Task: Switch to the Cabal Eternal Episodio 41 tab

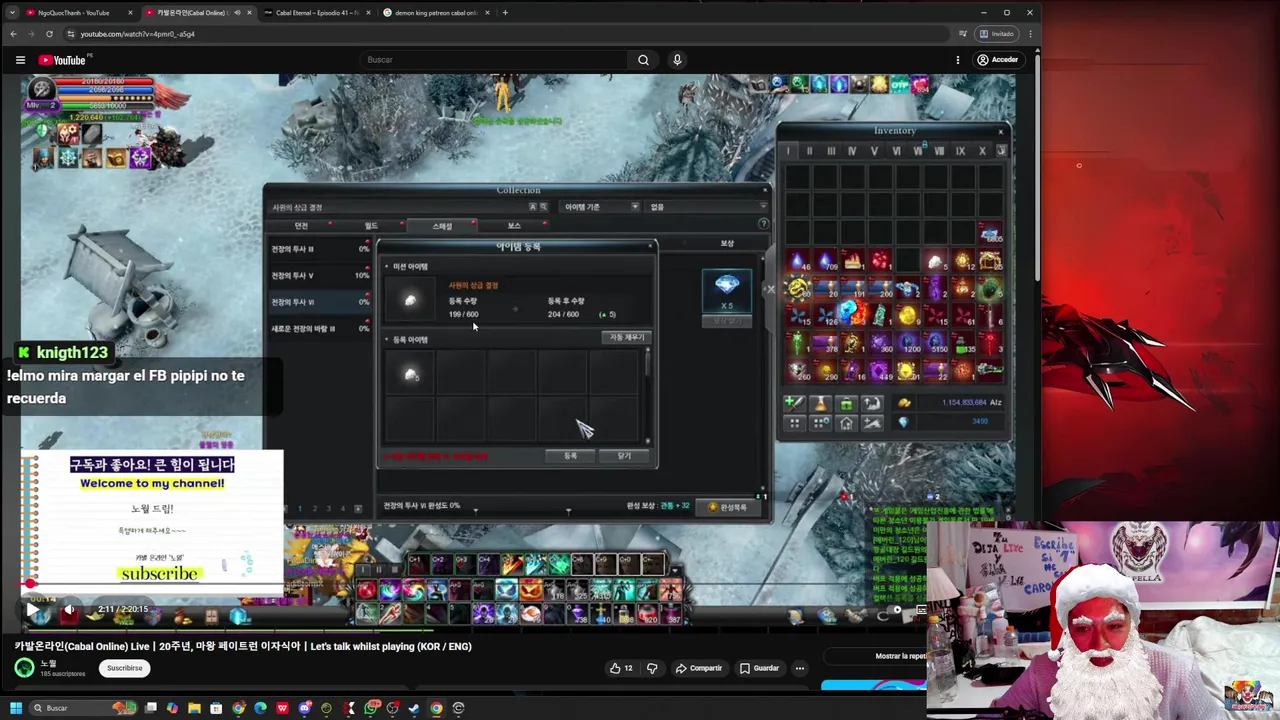Action: tap(316, 13)
